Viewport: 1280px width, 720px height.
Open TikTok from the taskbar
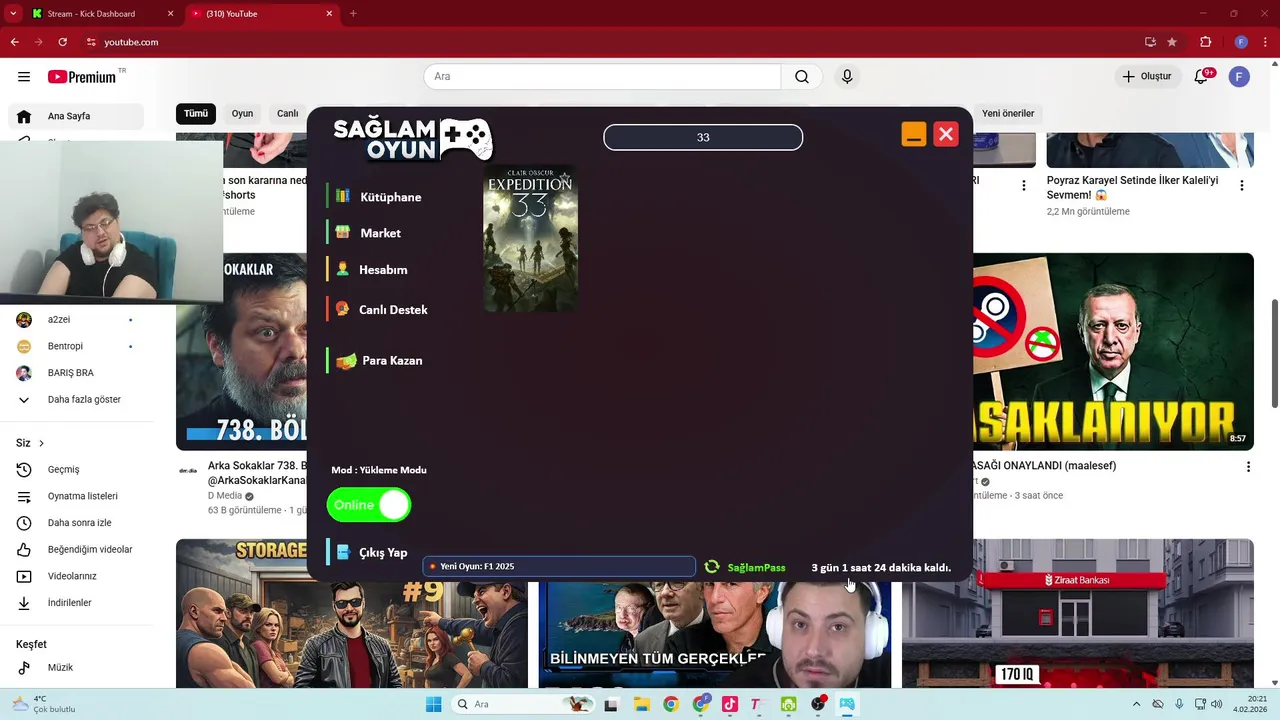[x=729, y=704]
